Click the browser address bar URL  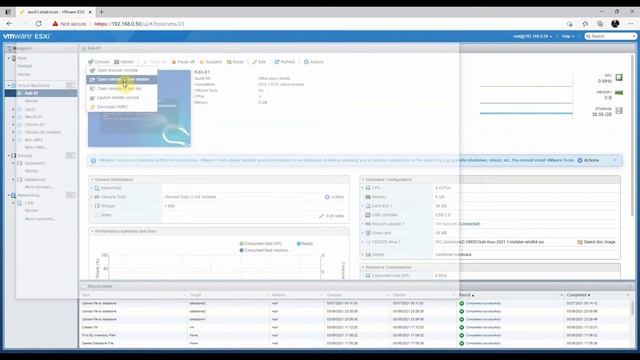click(x=139, y=24)
